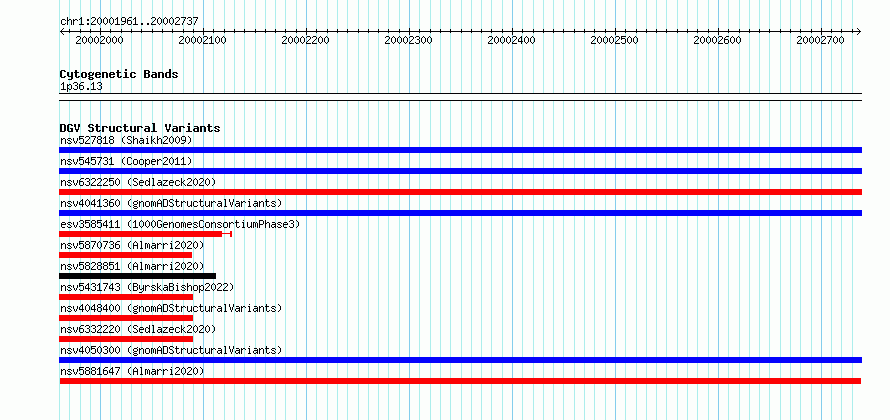Open variant label nsv5431743 (ByrskaBishop2022)
Image resolution: width=890 pixels, height=420 pixels.
147,287
